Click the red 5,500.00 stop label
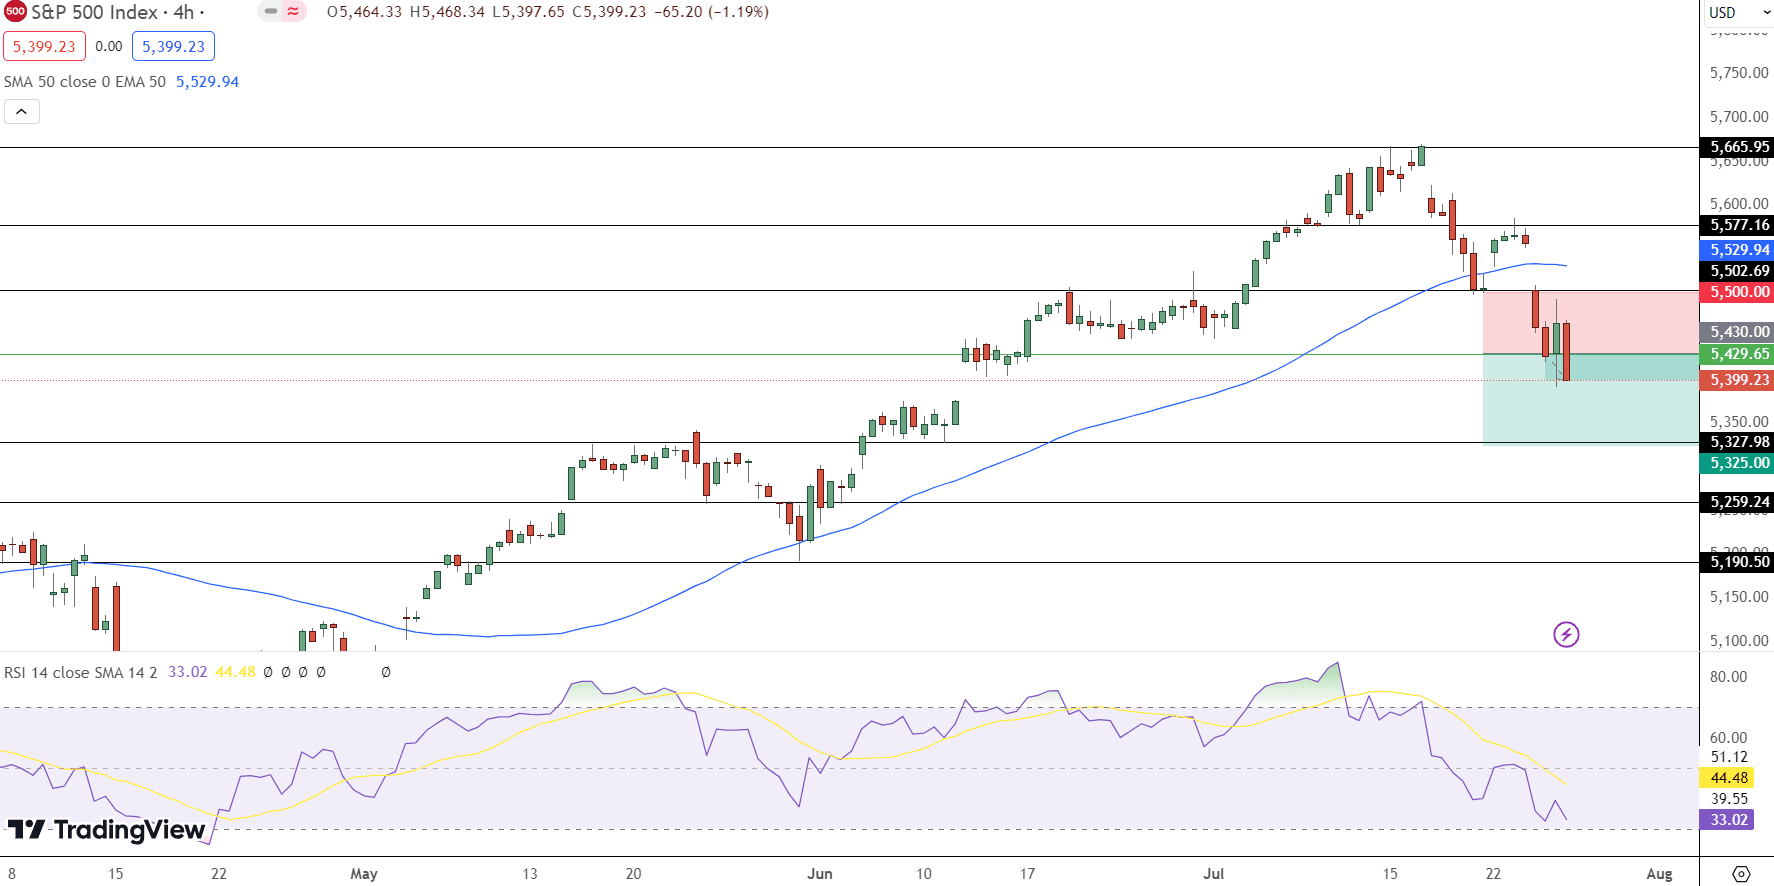Viewport: 1774px width, 886px height. tap(1736, 292)
